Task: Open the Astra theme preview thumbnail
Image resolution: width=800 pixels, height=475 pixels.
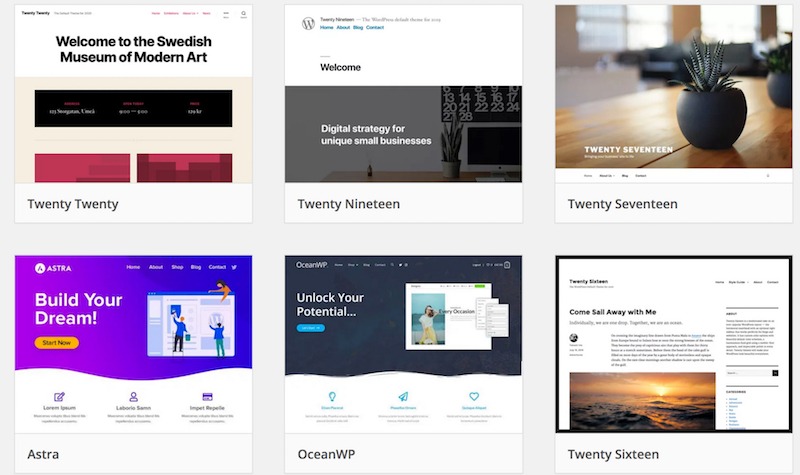Action: [x=134, y=344]
